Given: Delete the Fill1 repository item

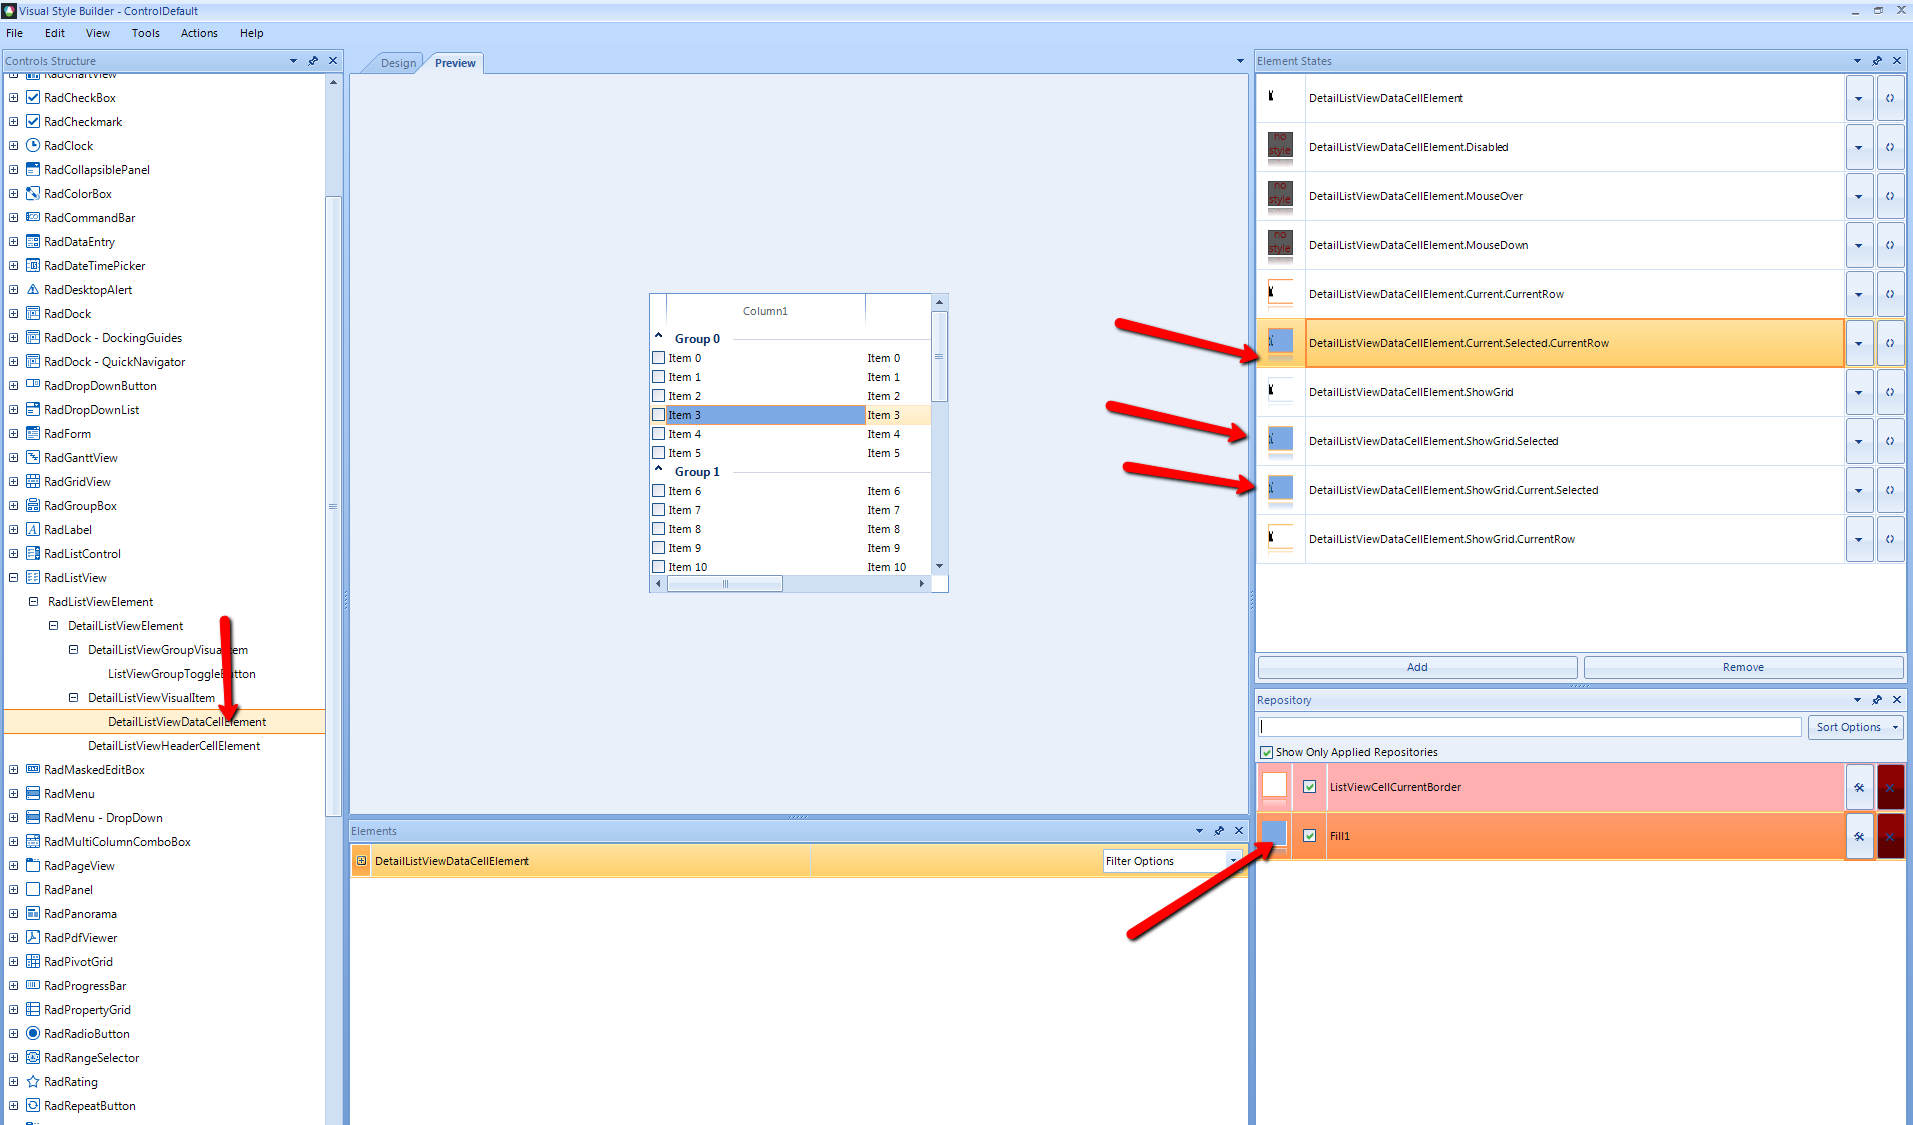Looking at the screenshot, I should coord(1890,836).
